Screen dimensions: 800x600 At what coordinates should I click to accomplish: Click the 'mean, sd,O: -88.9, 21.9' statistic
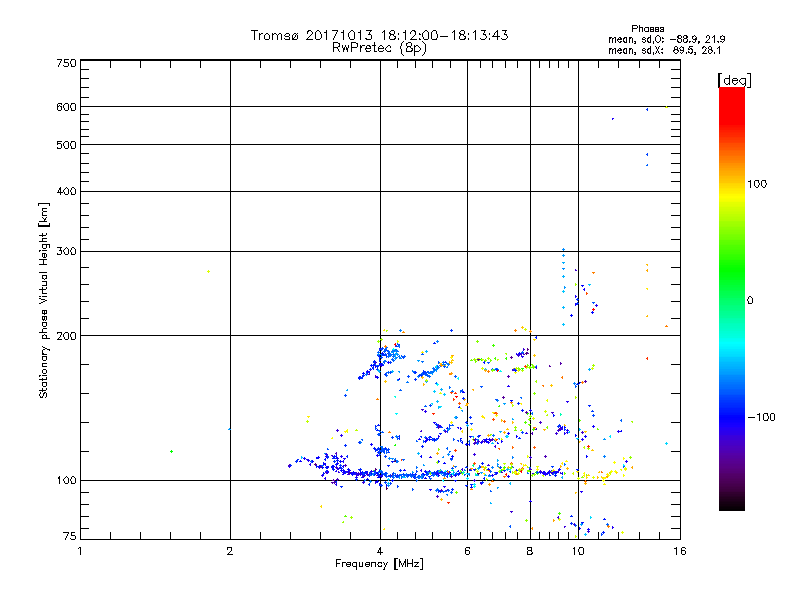point(666,39)
